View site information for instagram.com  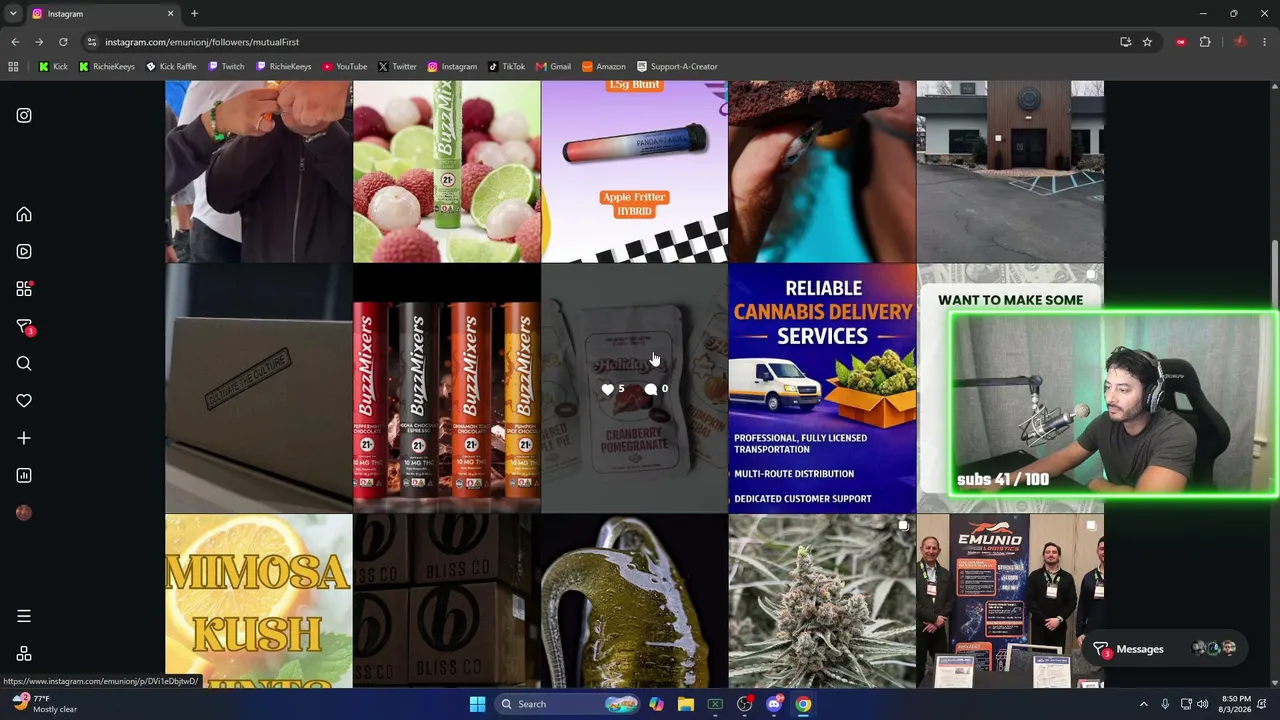pyautogui.click(x=91, y=42)
